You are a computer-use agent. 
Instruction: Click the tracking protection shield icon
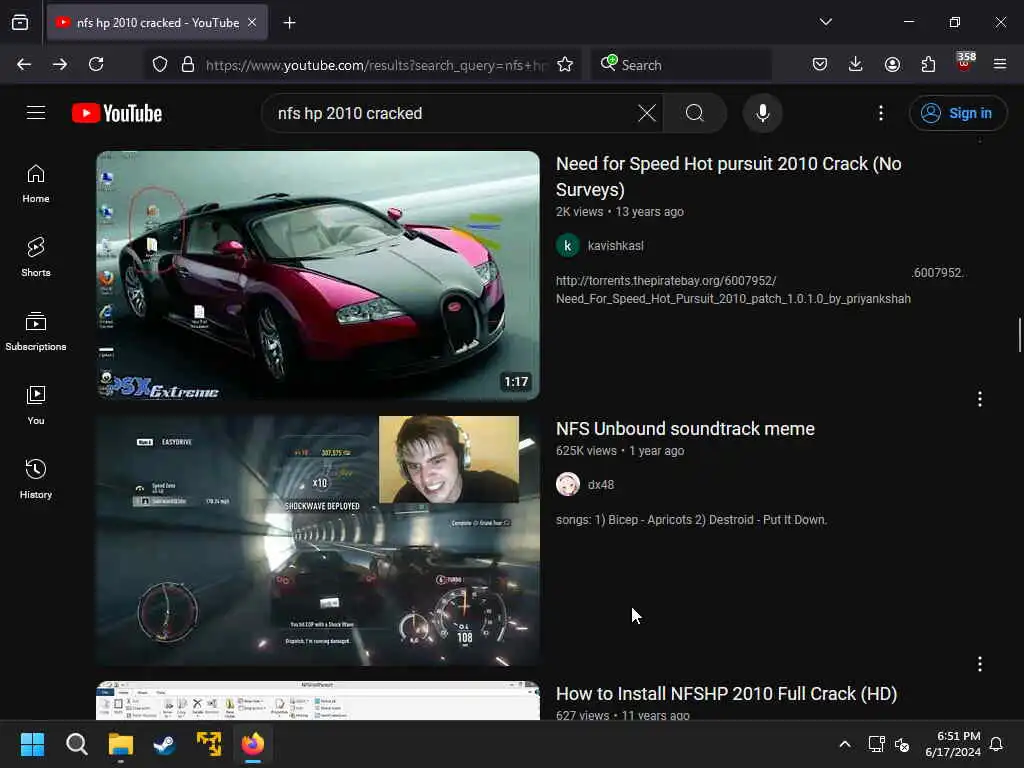point(160,64)
